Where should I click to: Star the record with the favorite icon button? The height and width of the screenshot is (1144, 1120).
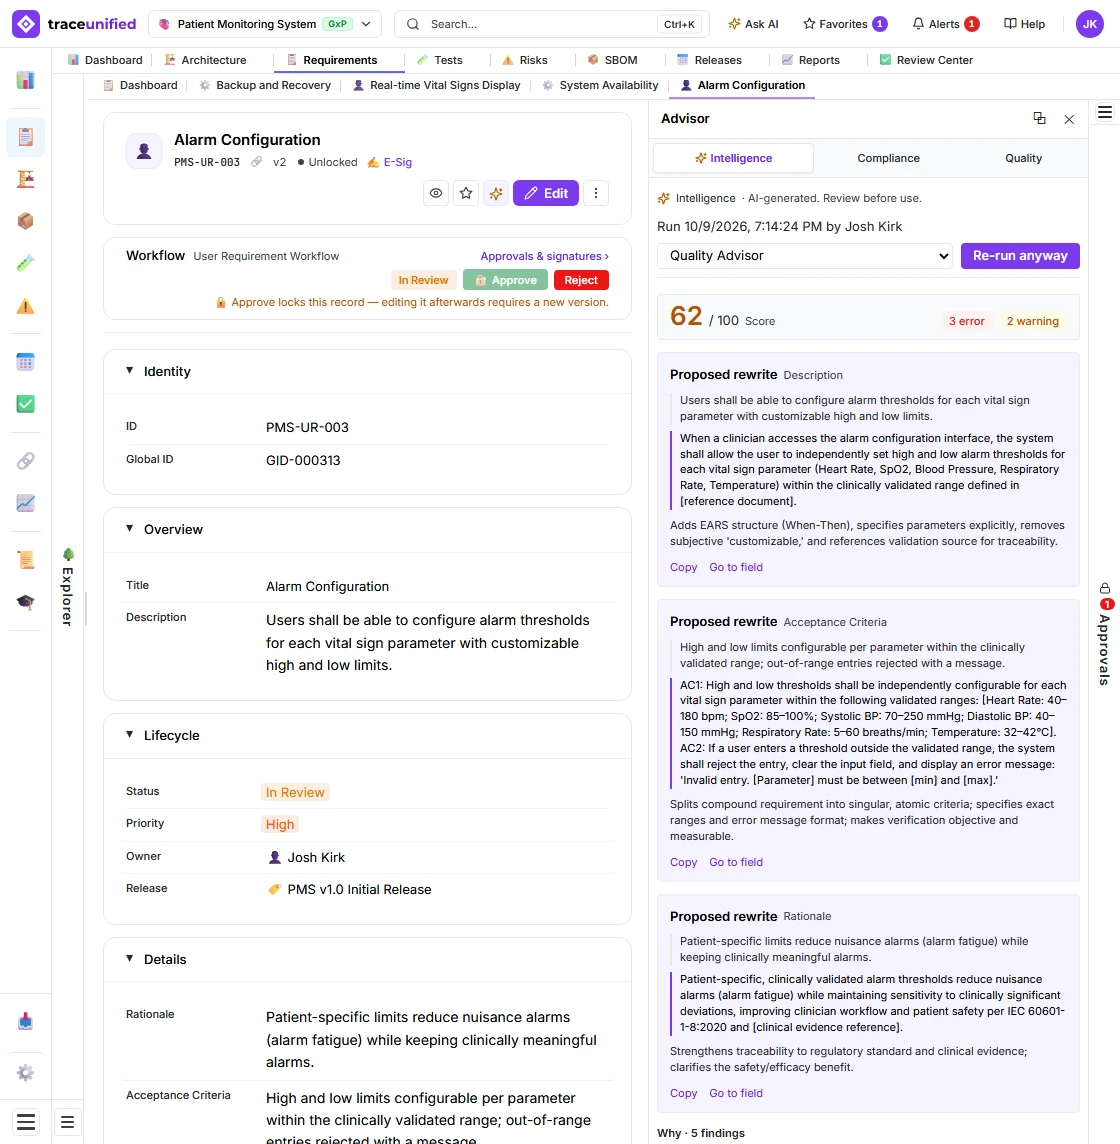466,193
